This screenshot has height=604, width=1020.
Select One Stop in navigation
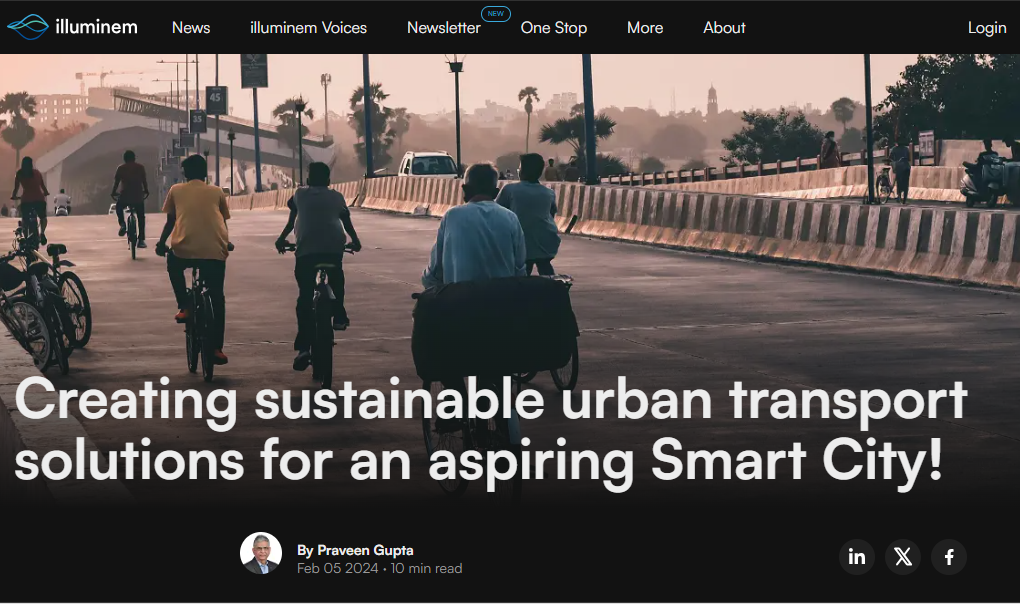pyautogui.click(x=553, y=28)
